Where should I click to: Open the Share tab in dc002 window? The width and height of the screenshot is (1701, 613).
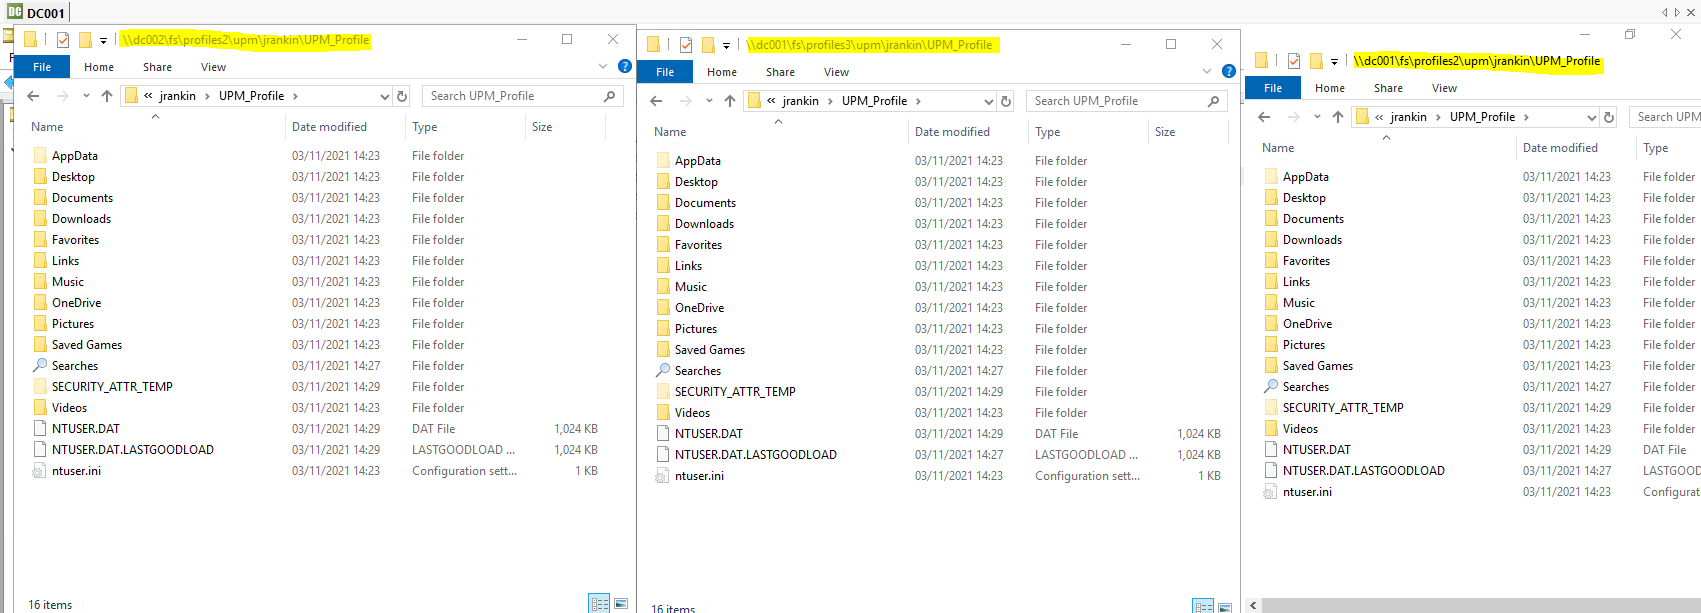pos(157,67)
